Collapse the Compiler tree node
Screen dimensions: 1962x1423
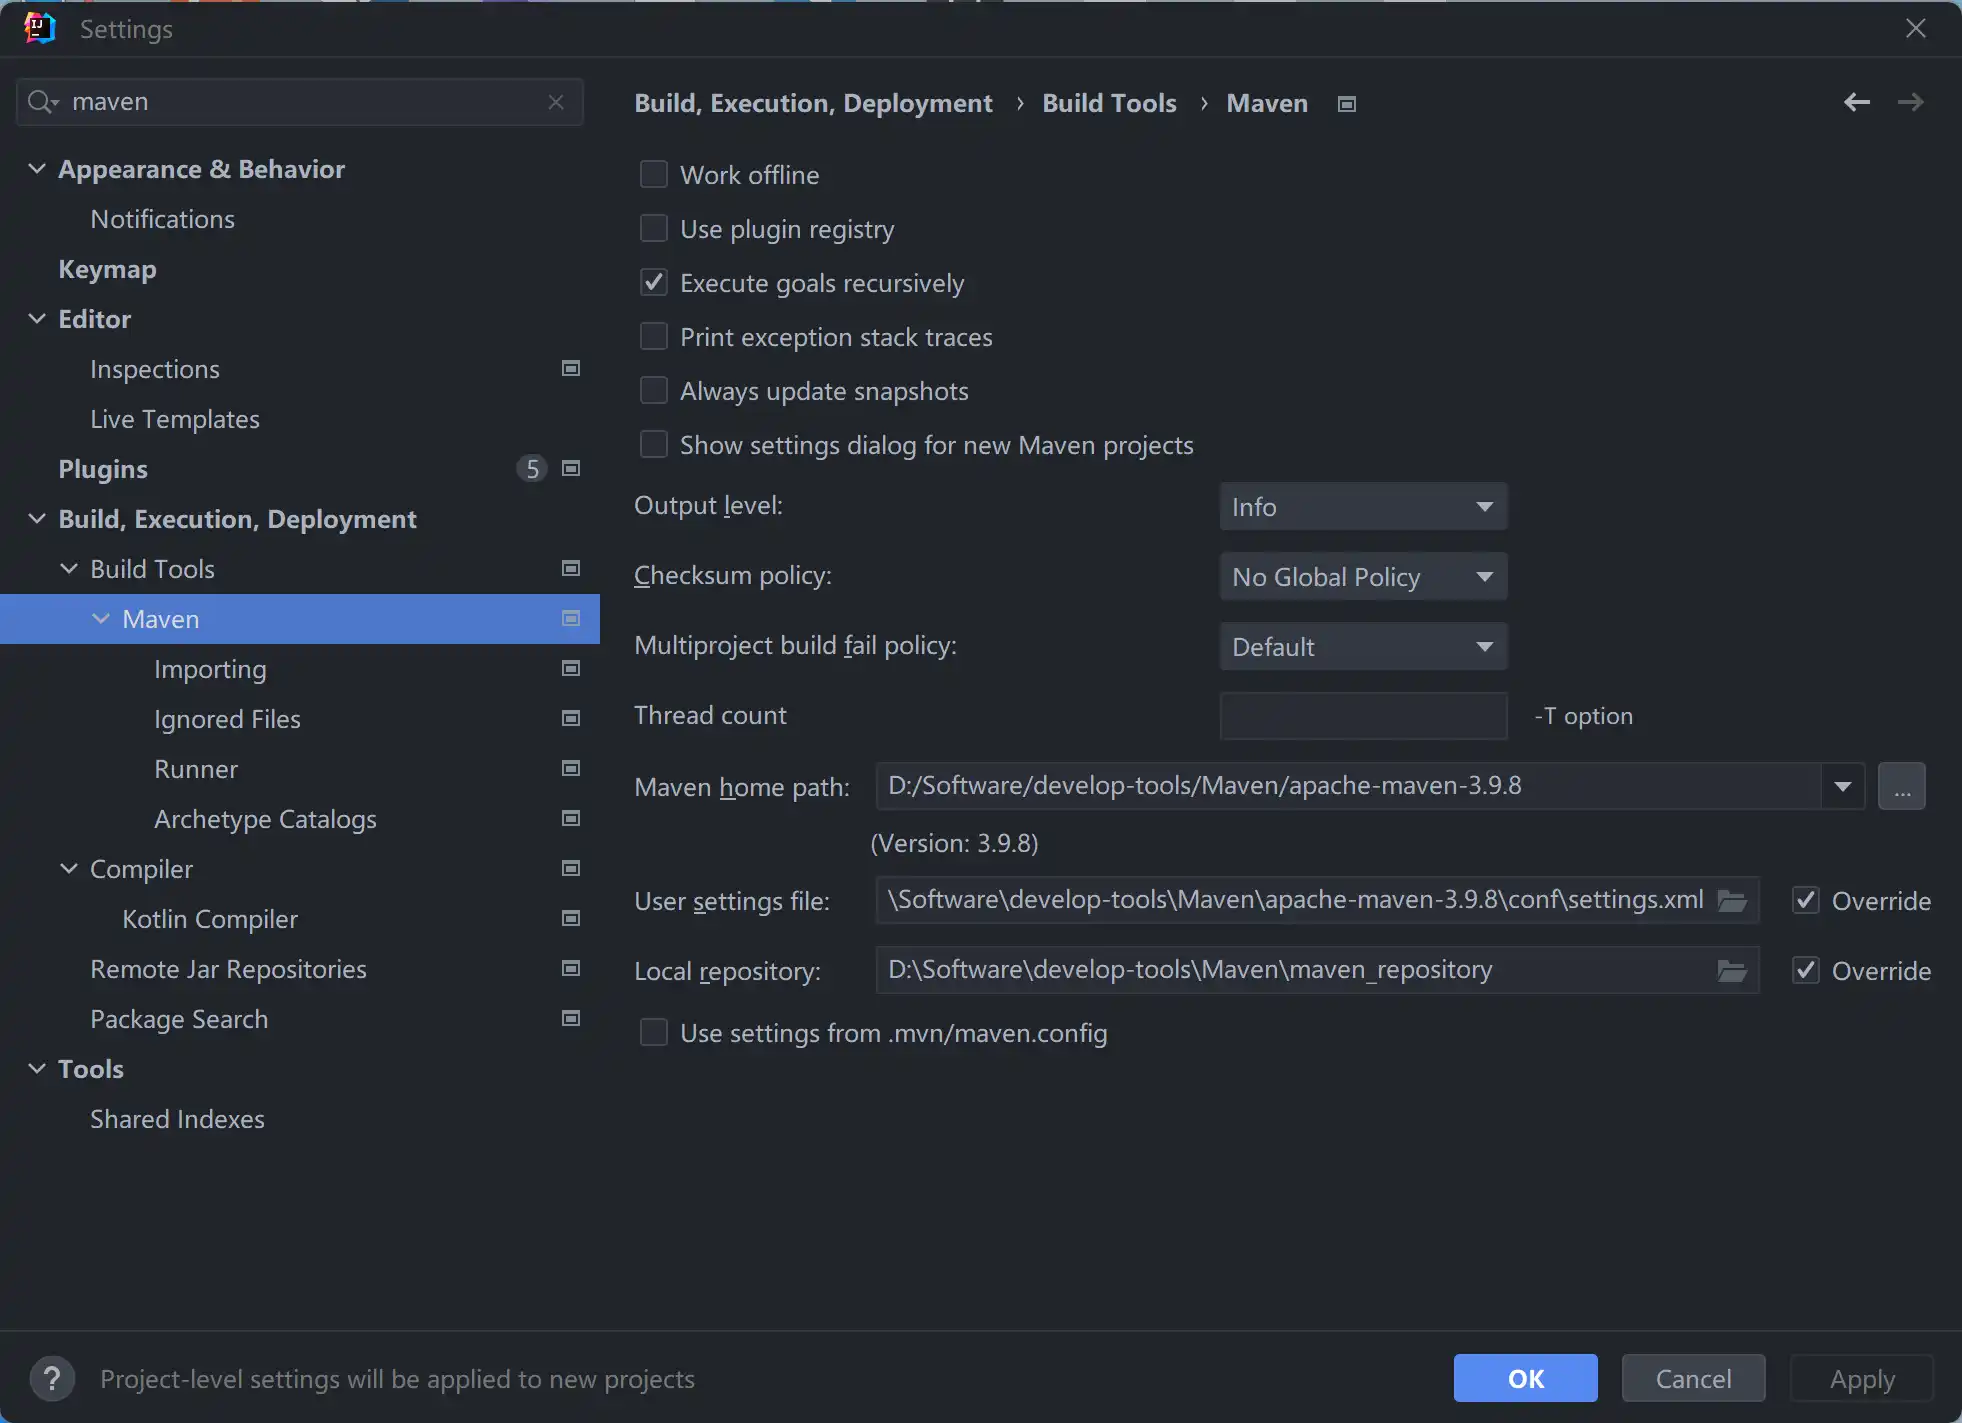[x=69, y=868]
